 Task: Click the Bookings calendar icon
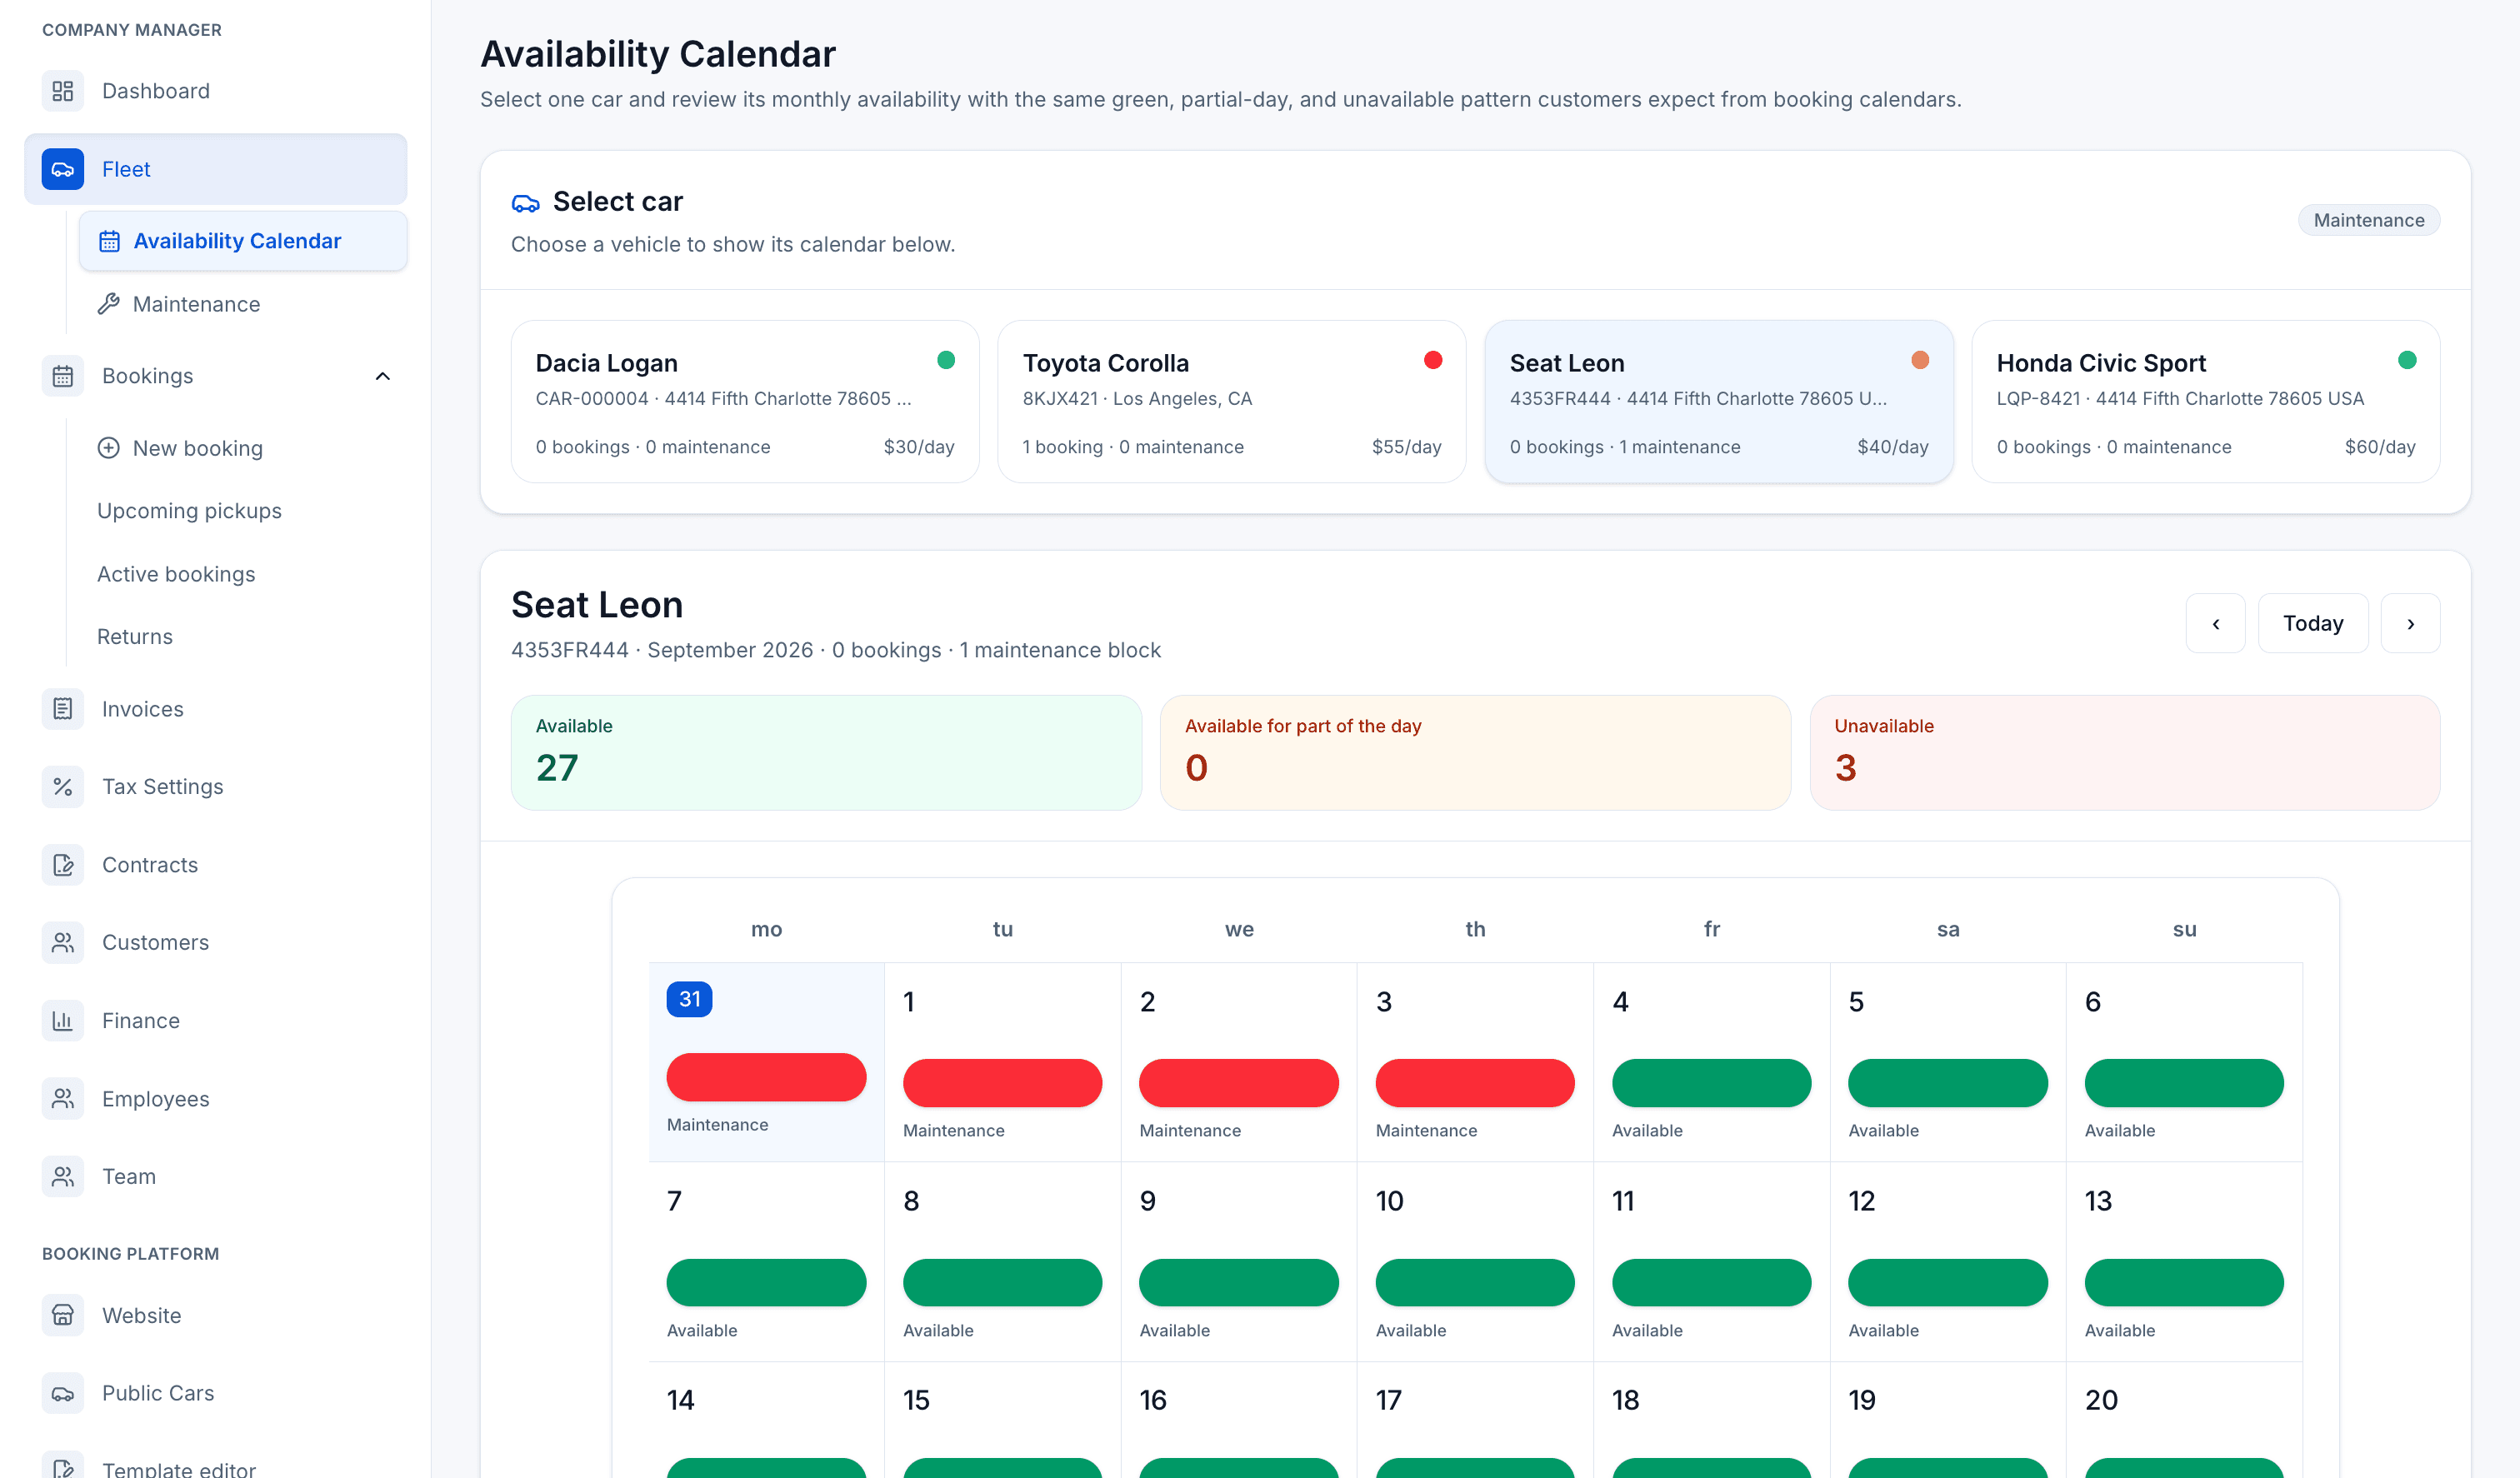pyautogui.click(x=62, y=376)
